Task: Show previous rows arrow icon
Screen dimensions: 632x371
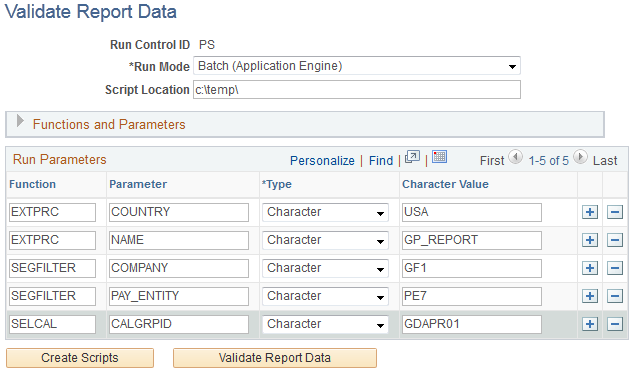Action: (x=516, y=157)
